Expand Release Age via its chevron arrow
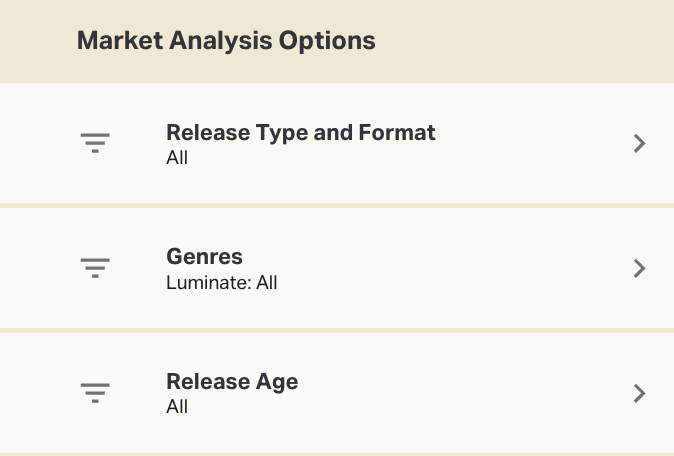The height and width of the screenshot is (456, 674). [x=640, y=393]
